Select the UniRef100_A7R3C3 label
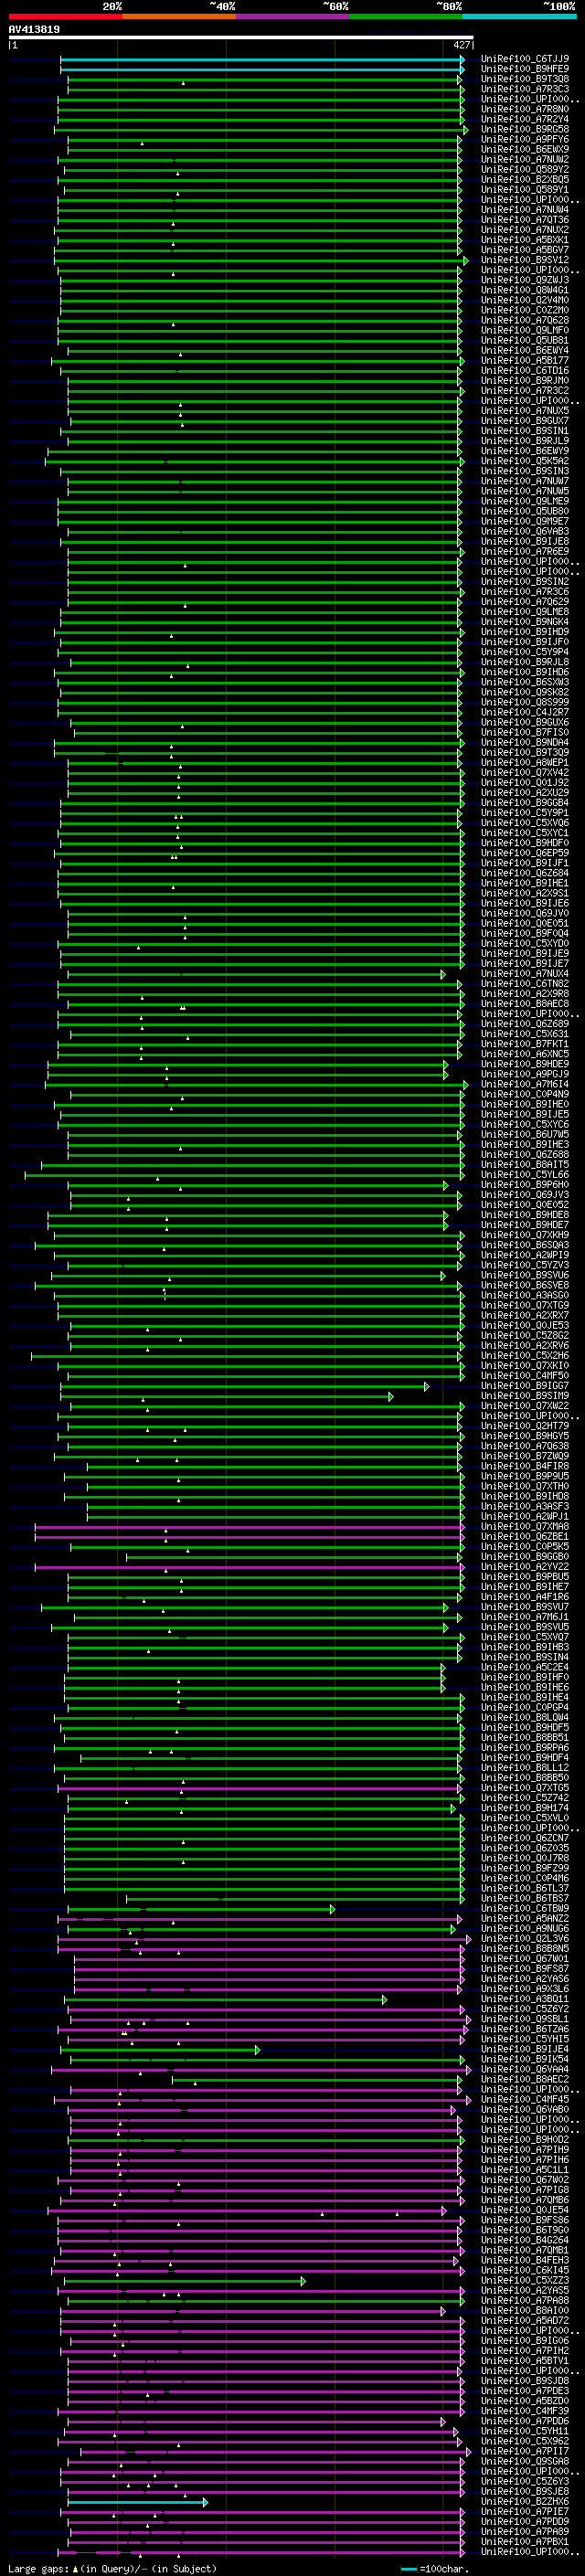Viewport: 585px width, 2576px height. click(524, 89)
